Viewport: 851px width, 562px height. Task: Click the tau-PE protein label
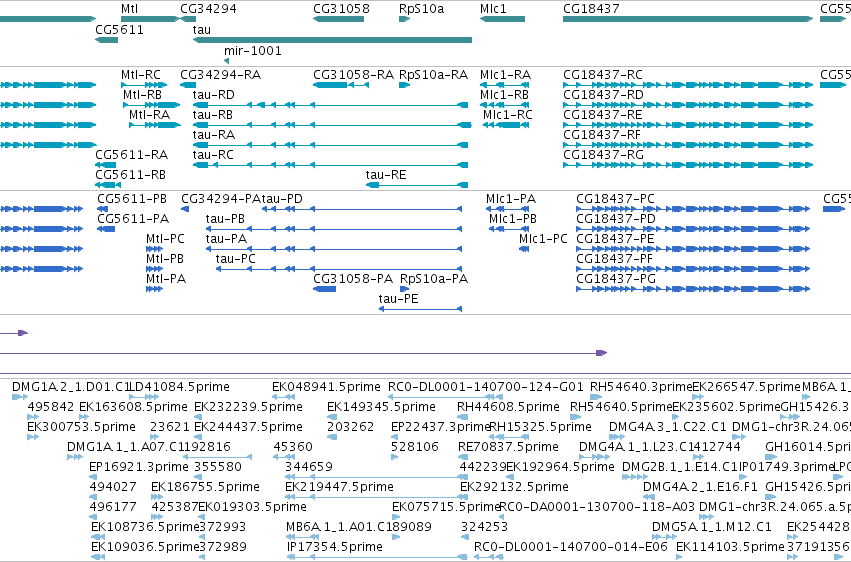[398, 298]
